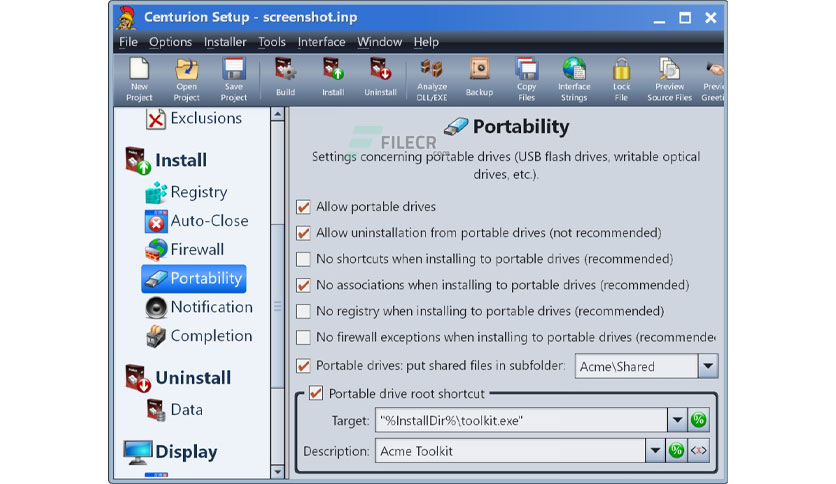
Task: Enable No registry when installing option
Action: [303, 311]
